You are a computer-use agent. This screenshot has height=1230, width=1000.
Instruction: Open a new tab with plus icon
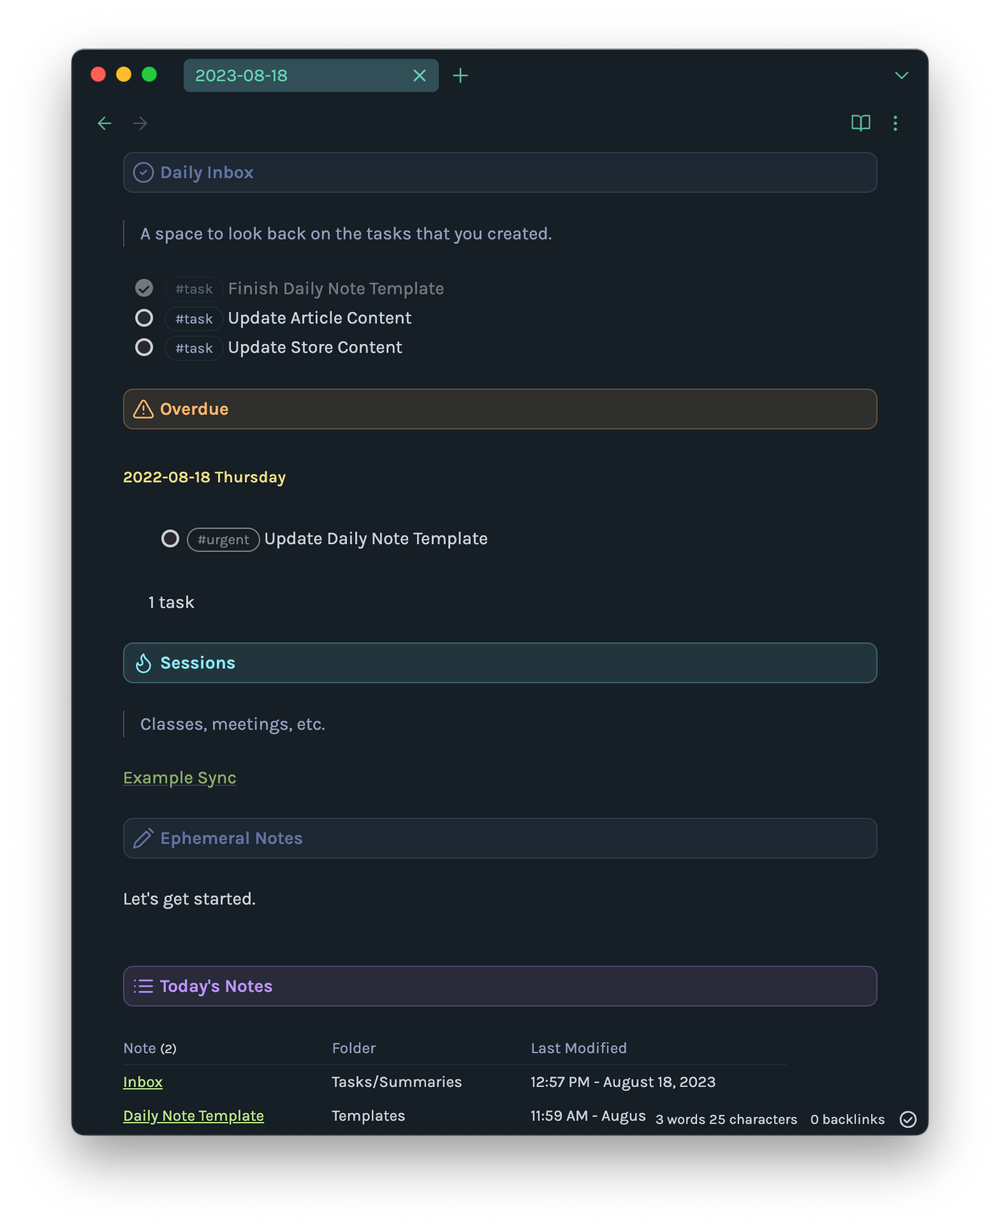tap(460, 75)
